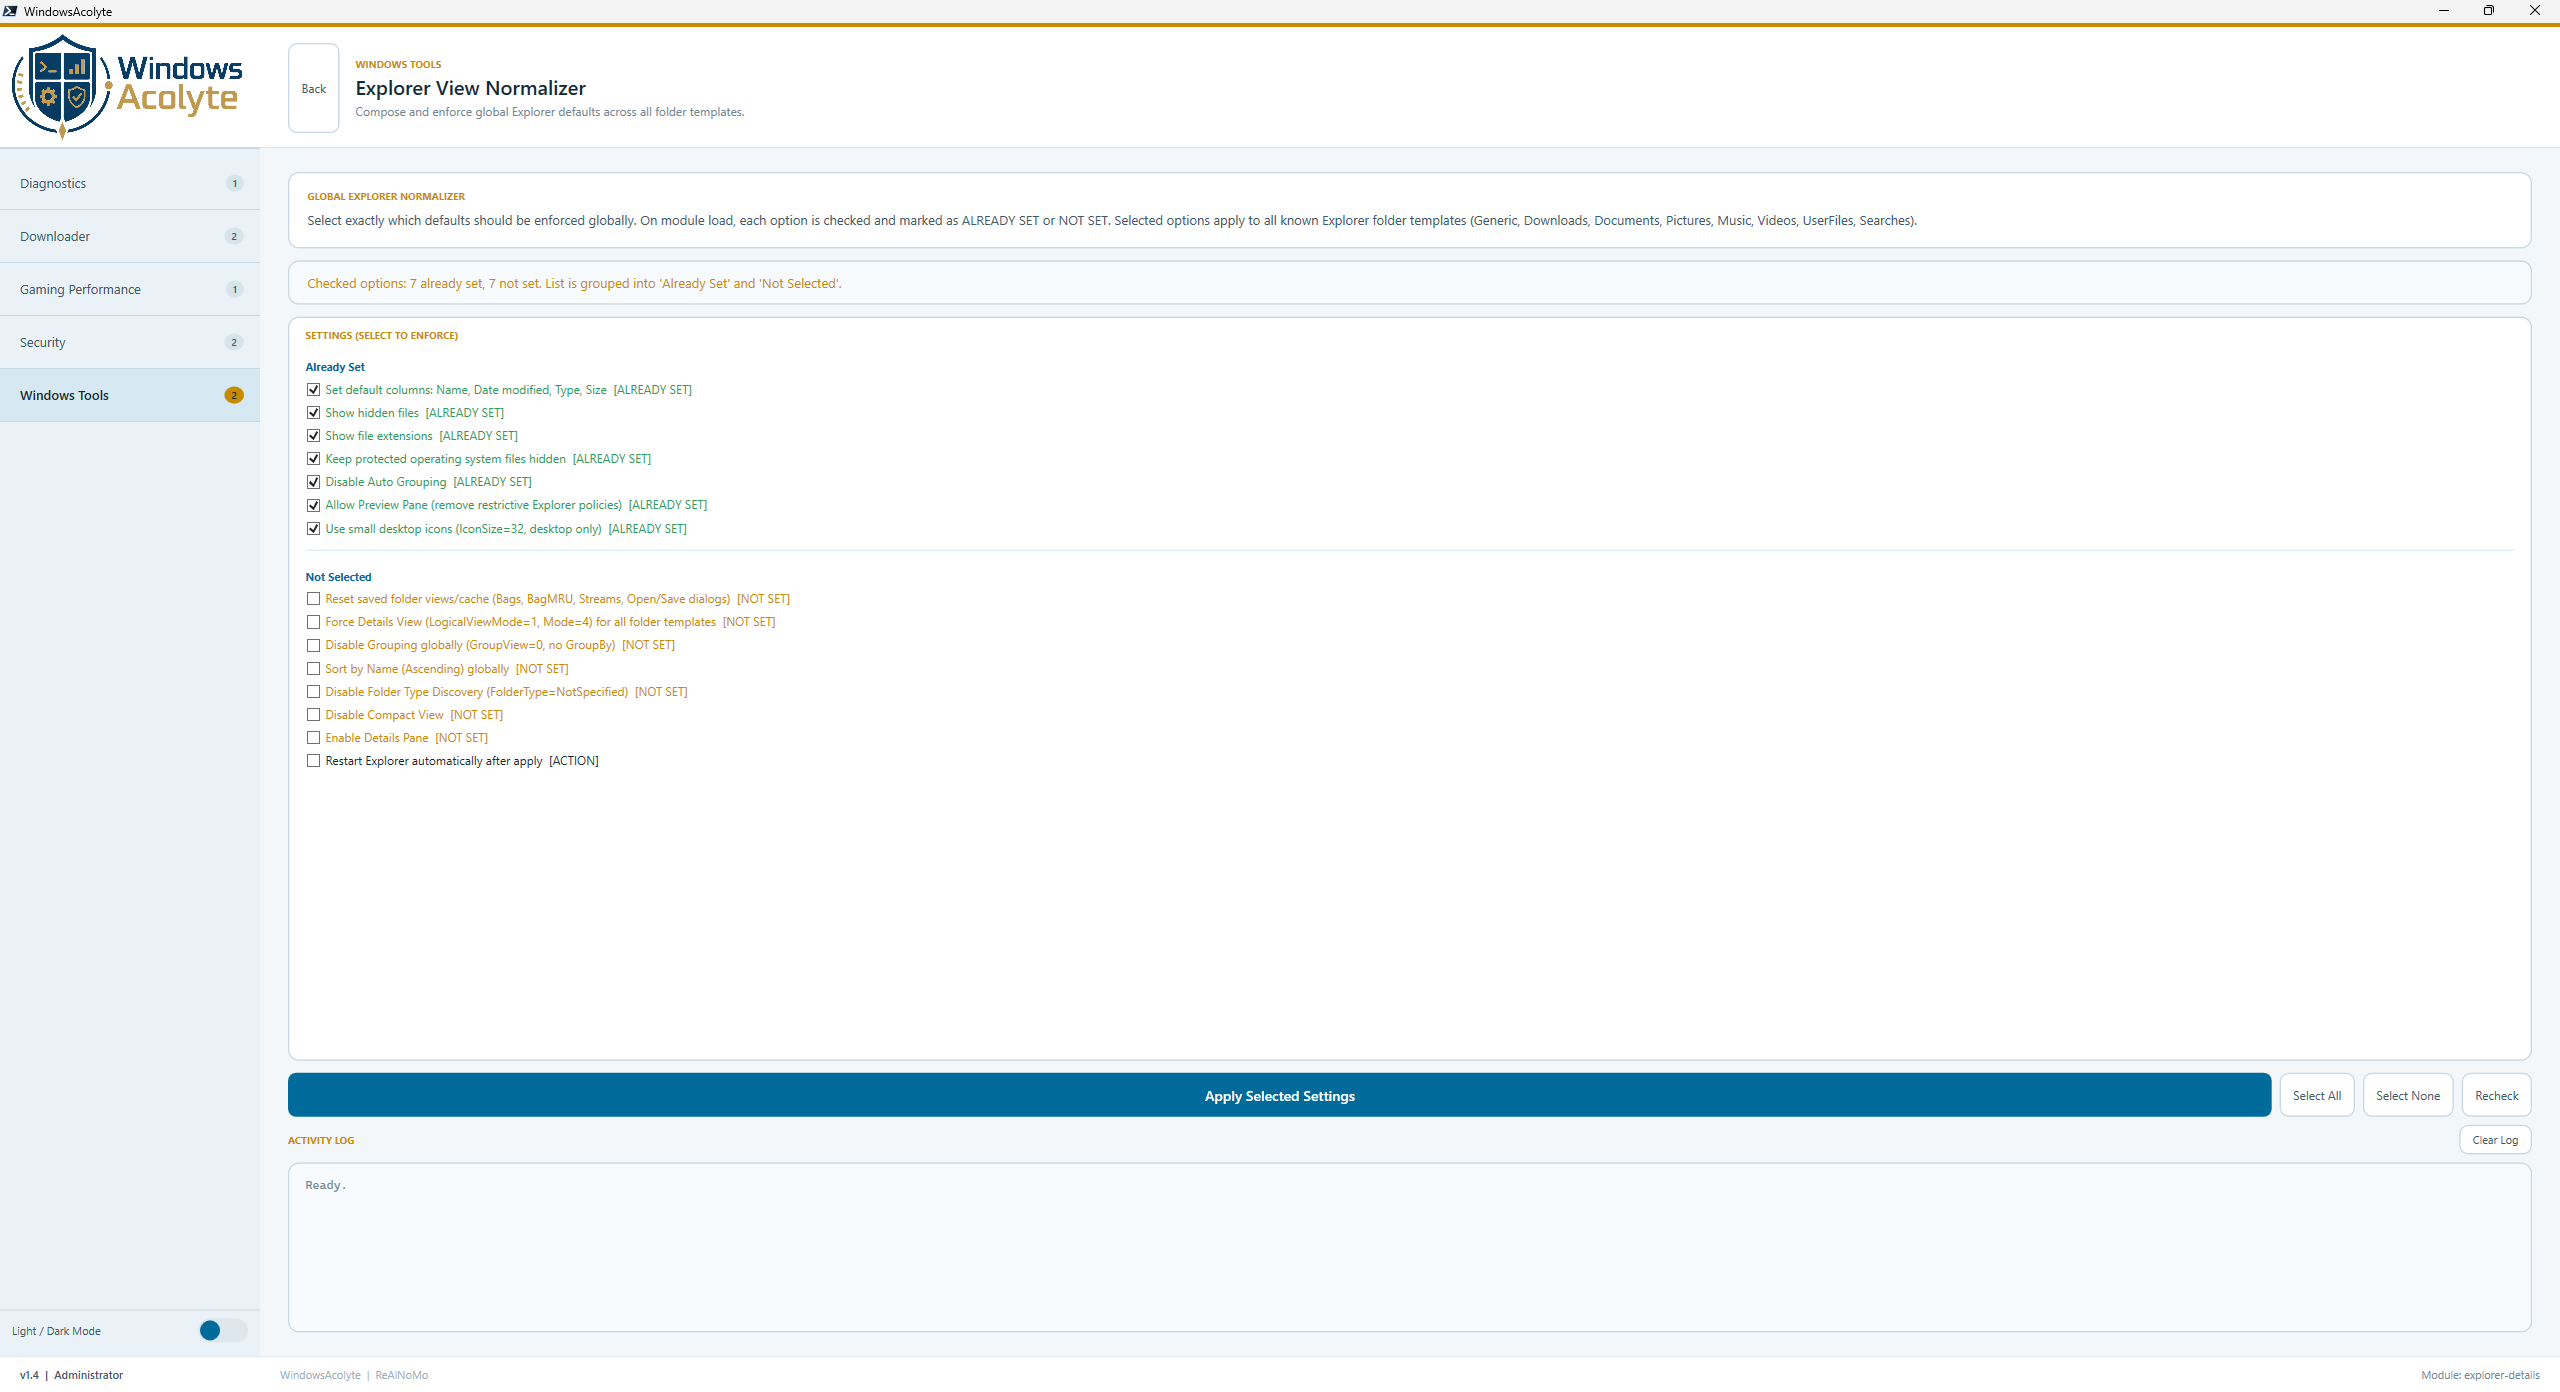Enable Reset saved folder views/cache

314,599
